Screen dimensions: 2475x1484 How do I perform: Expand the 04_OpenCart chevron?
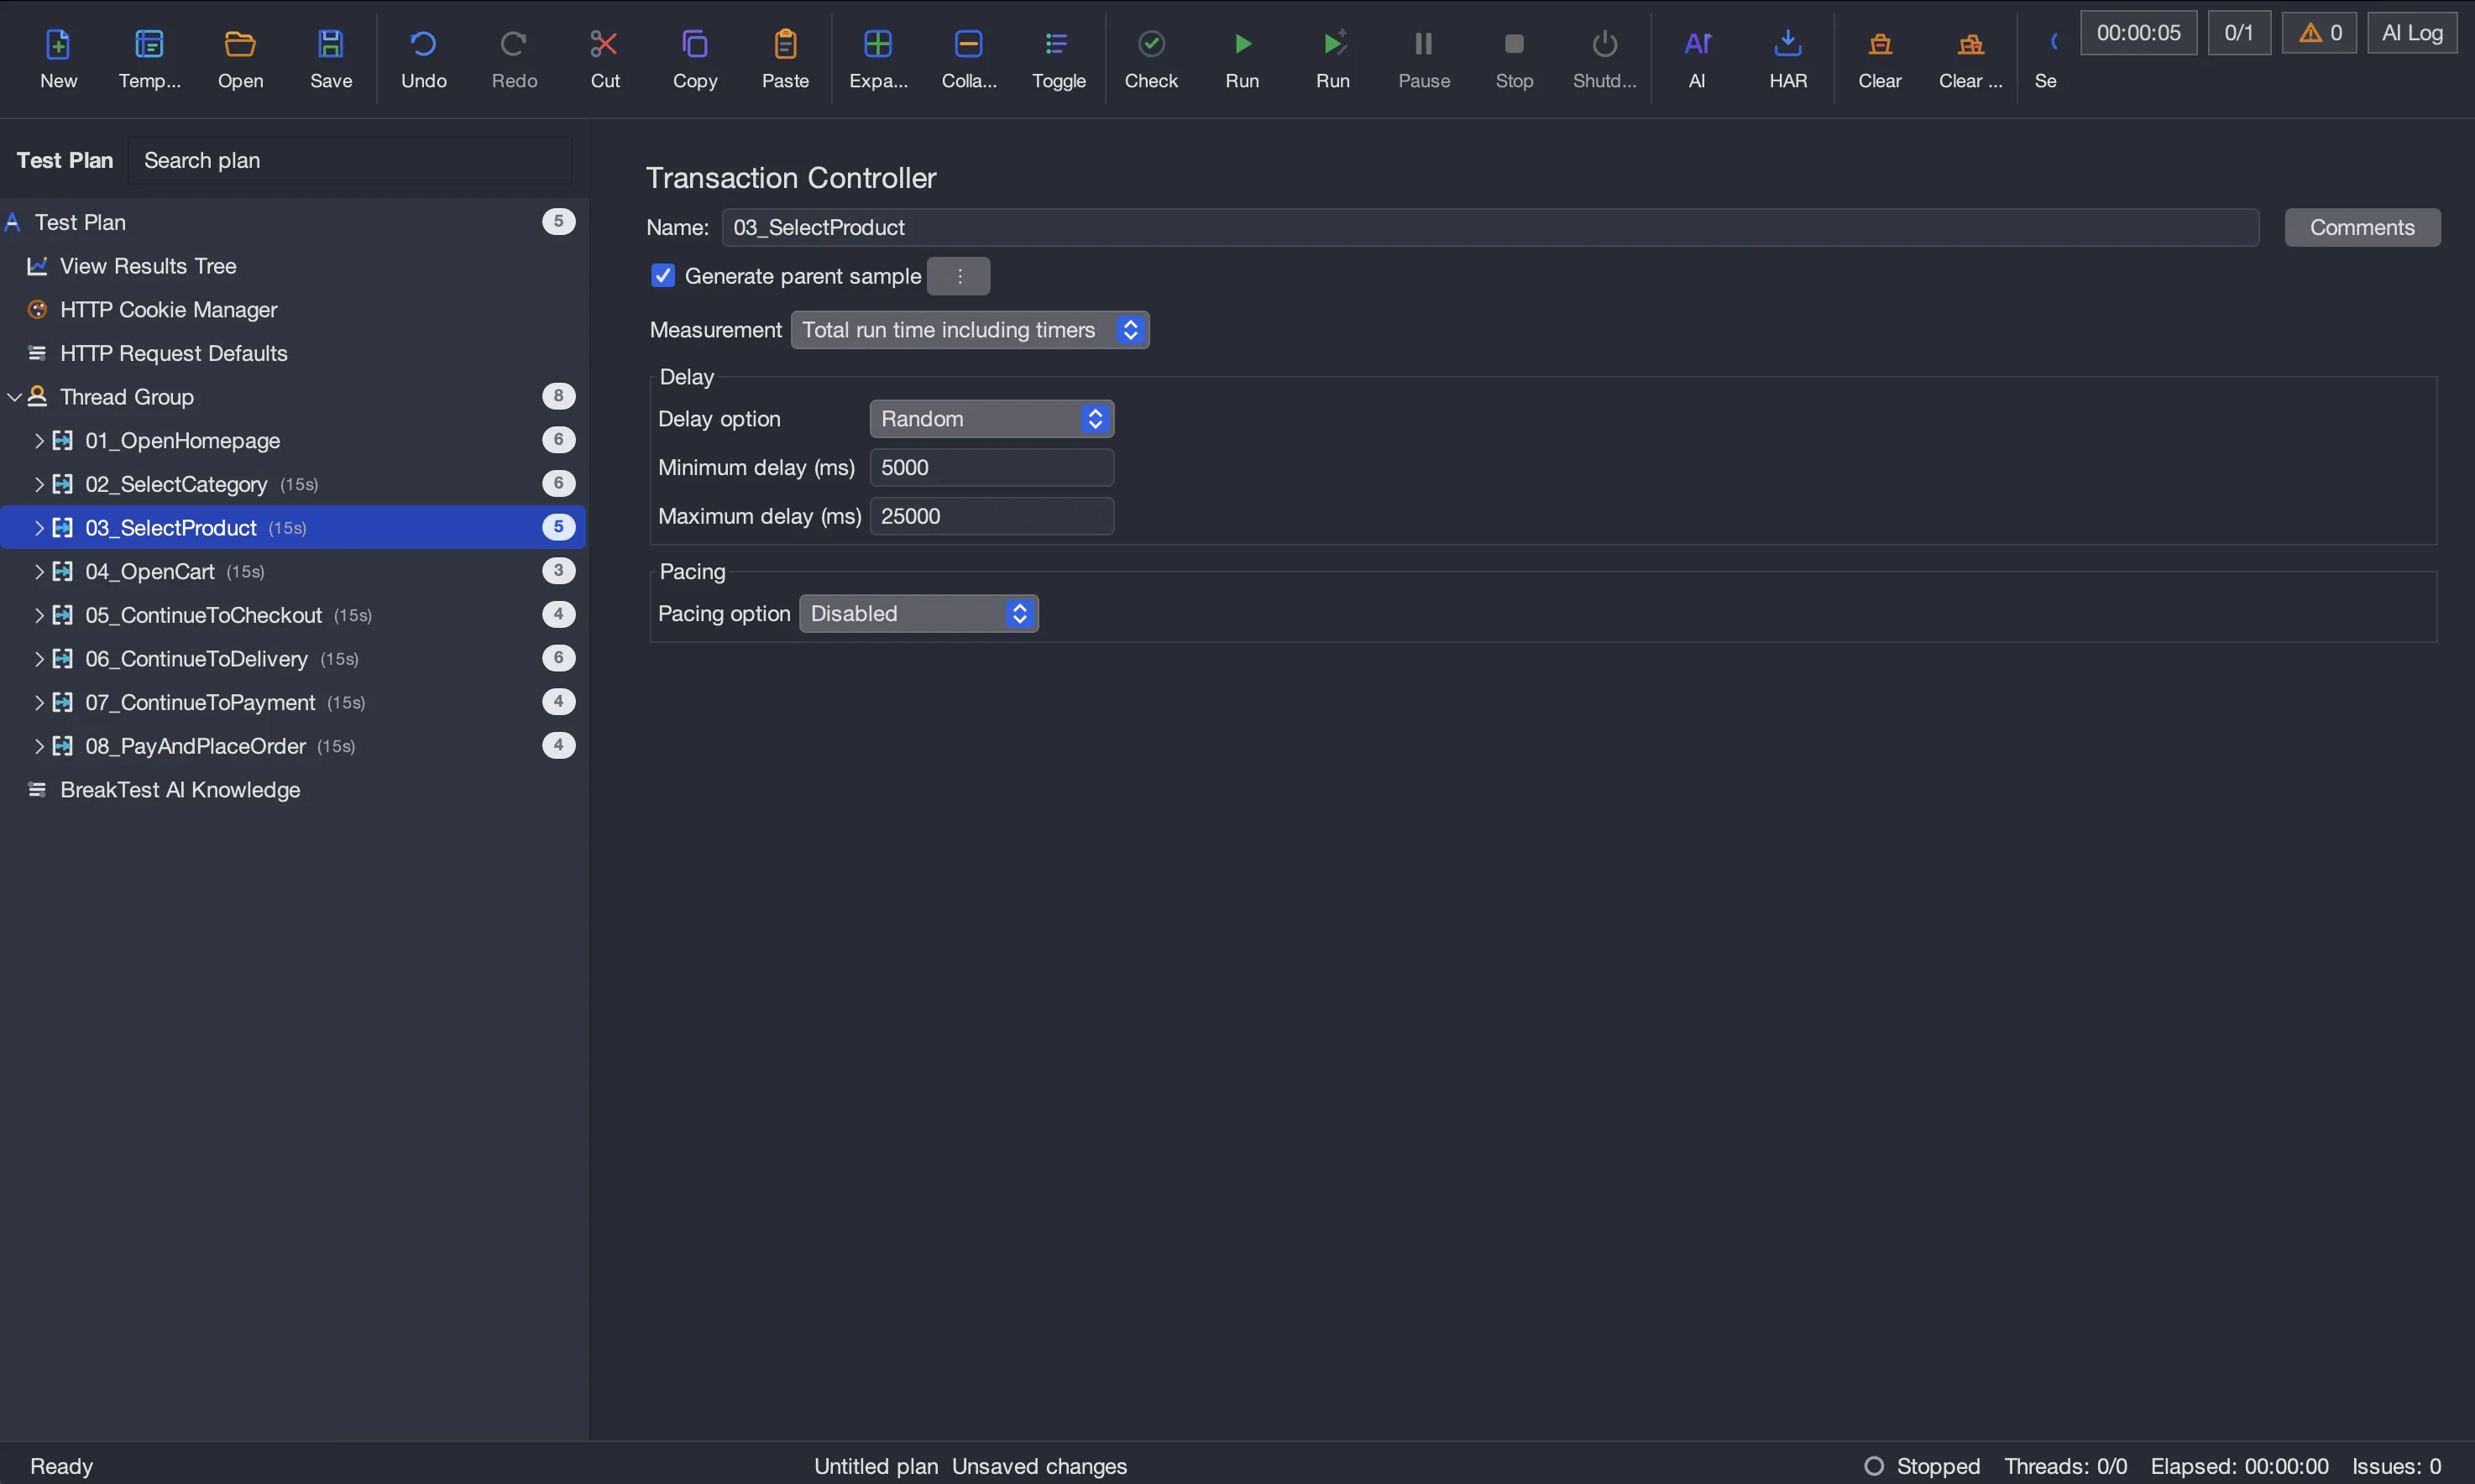click(39, 572)
